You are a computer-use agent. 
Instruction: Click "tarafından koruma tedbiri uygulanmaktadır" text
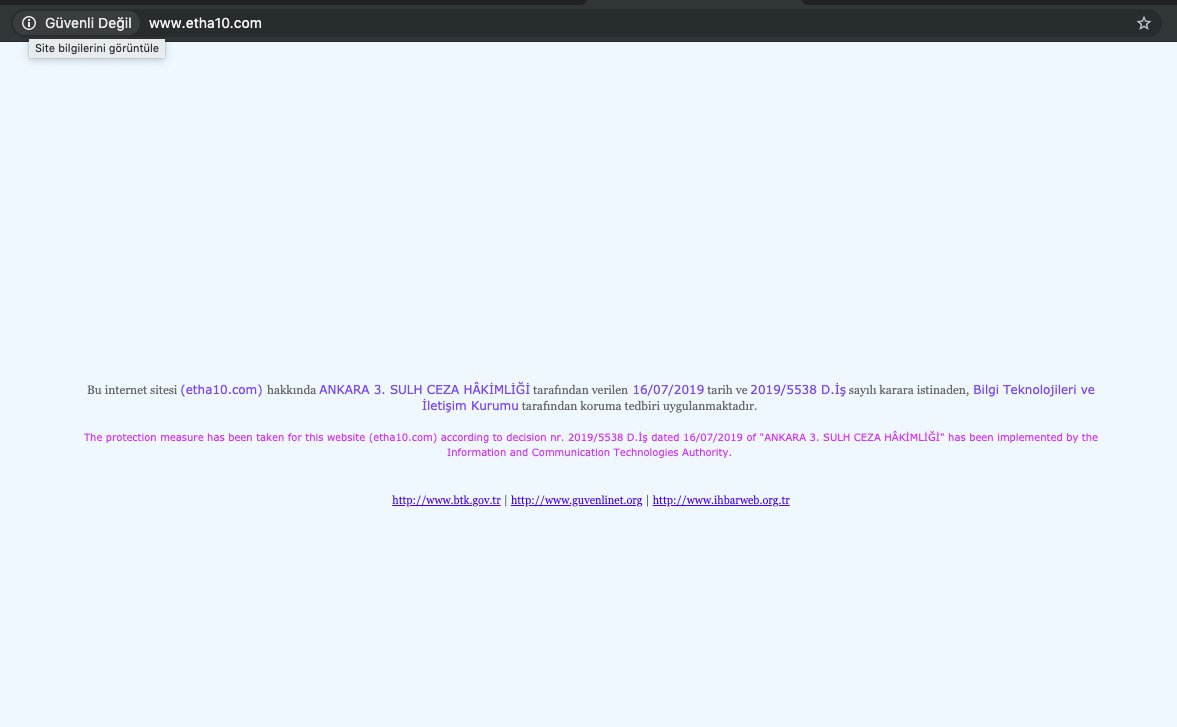[x=639, y=406]
